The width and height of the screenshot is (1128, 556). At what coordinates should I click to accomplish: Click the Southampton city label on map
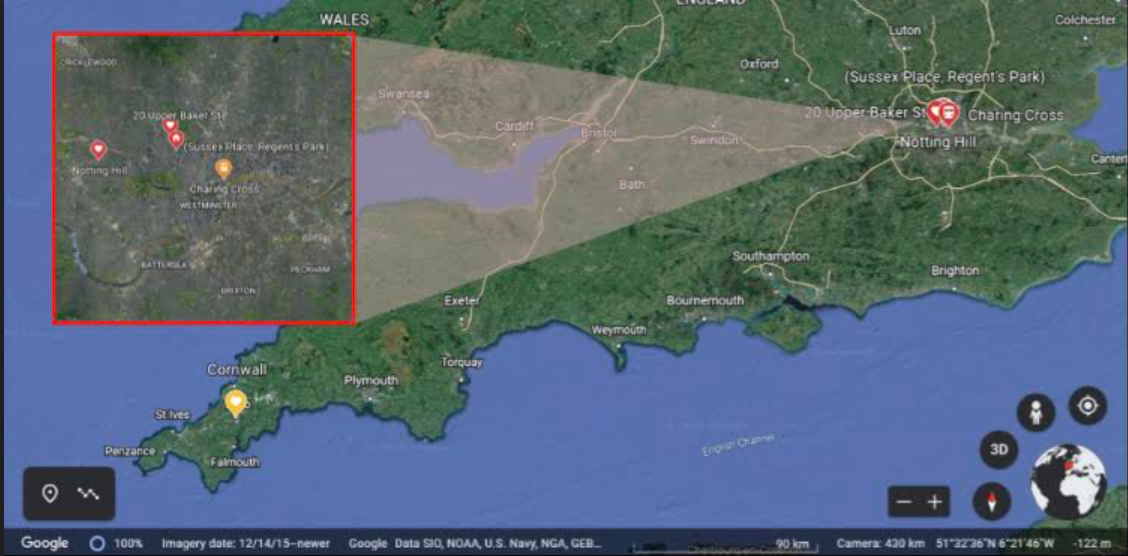770,257
